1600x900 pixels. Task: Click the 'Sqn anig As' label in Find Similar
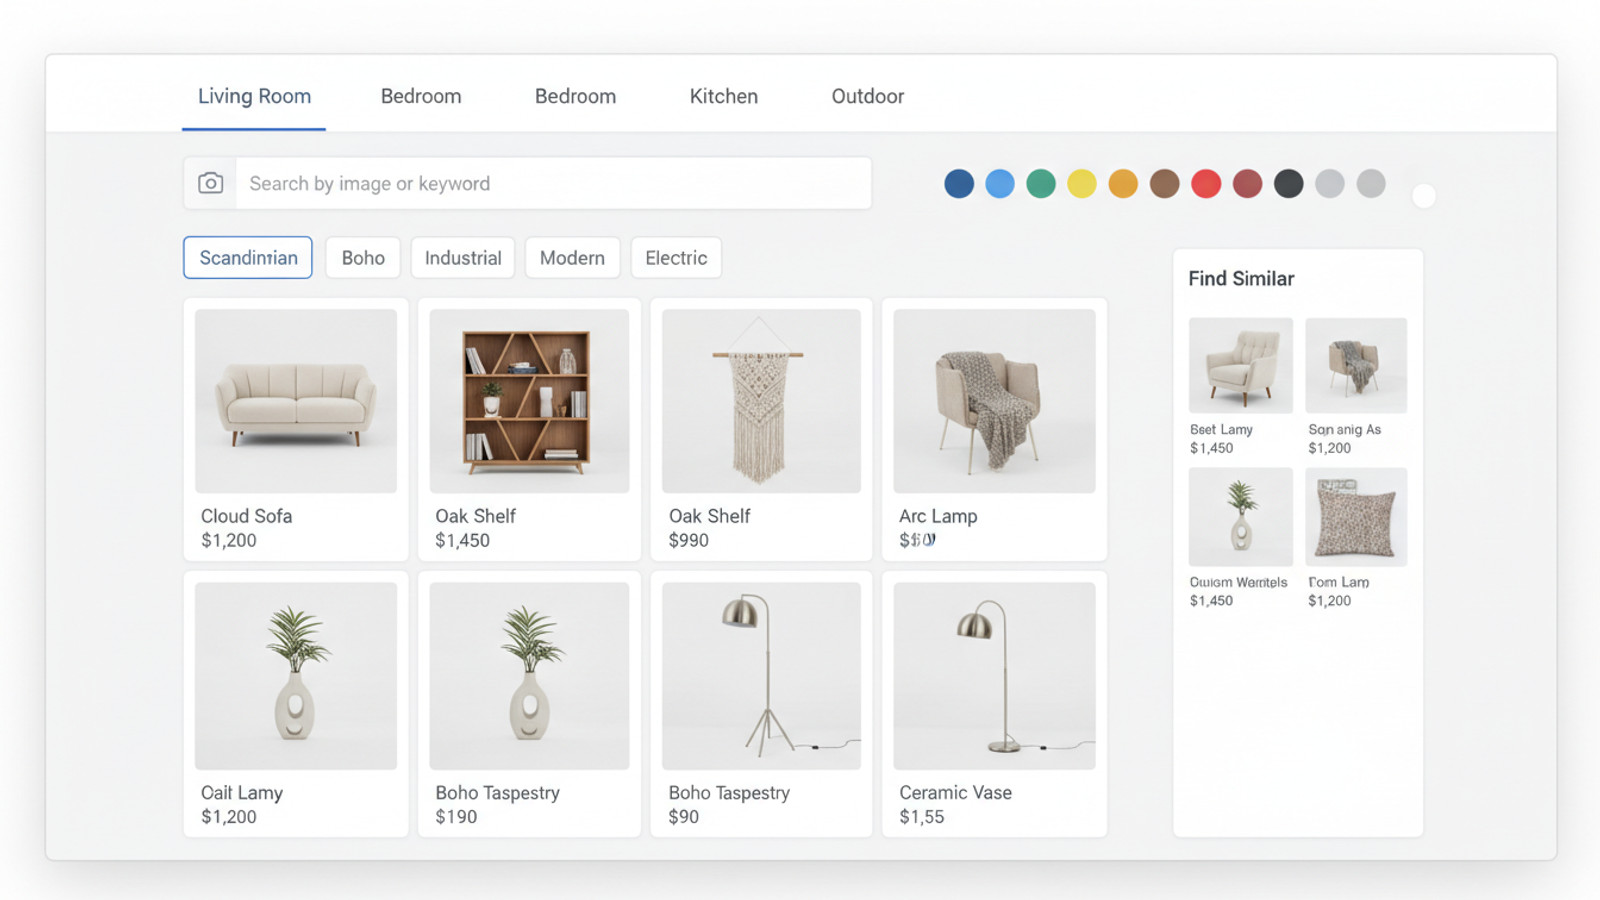pos(1344,429)
